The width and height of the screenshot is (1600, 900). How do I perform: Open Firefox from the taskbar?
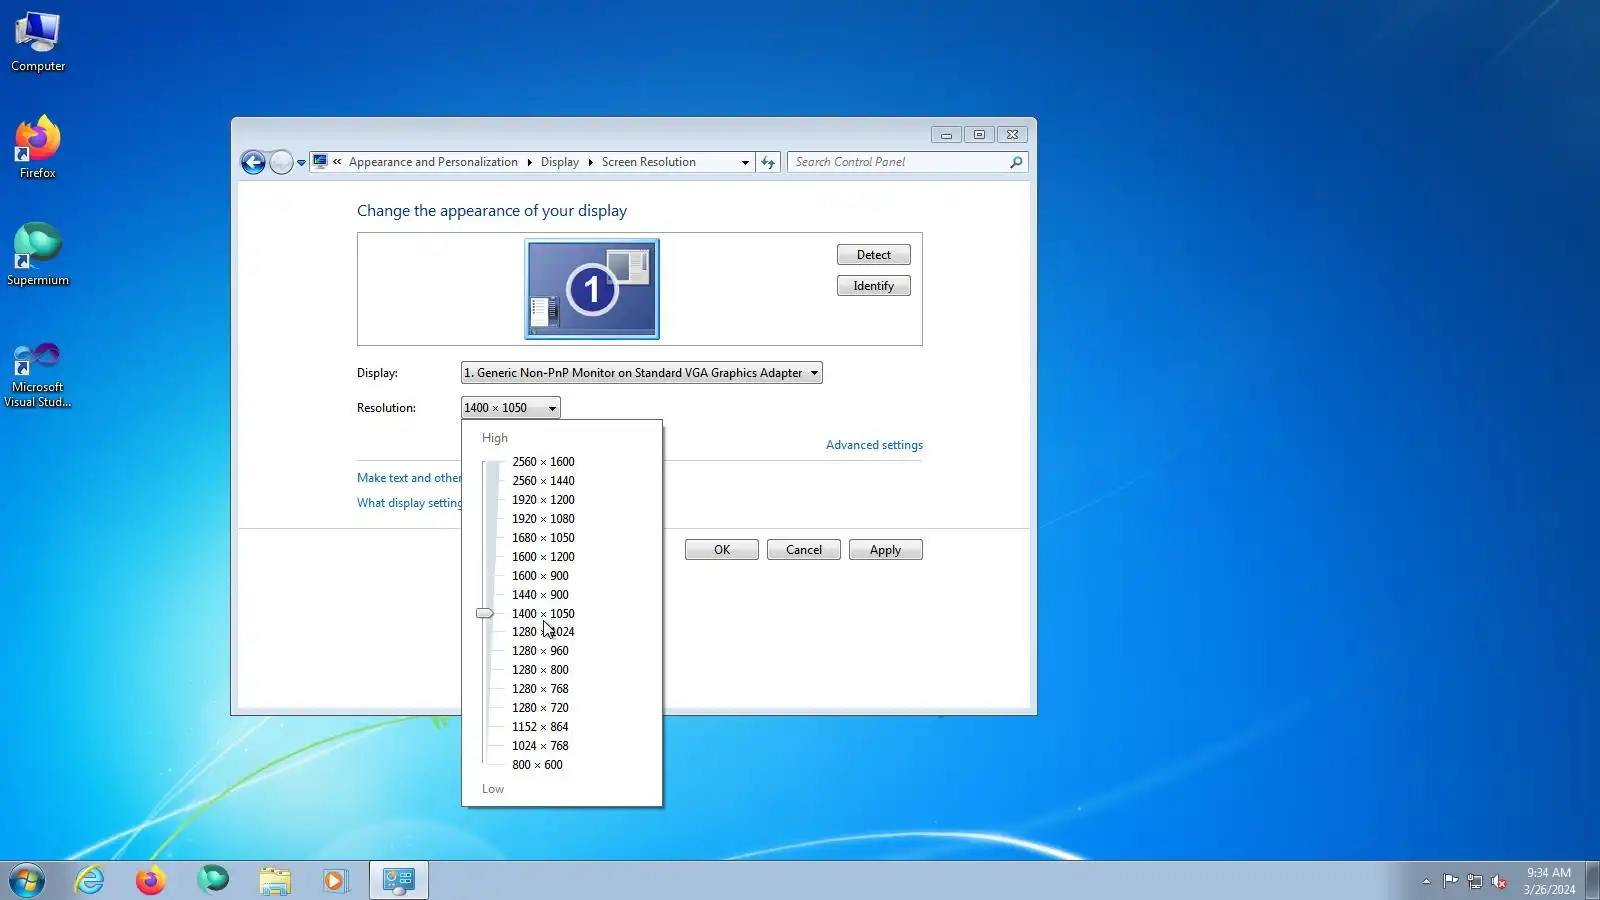[151, 880]
